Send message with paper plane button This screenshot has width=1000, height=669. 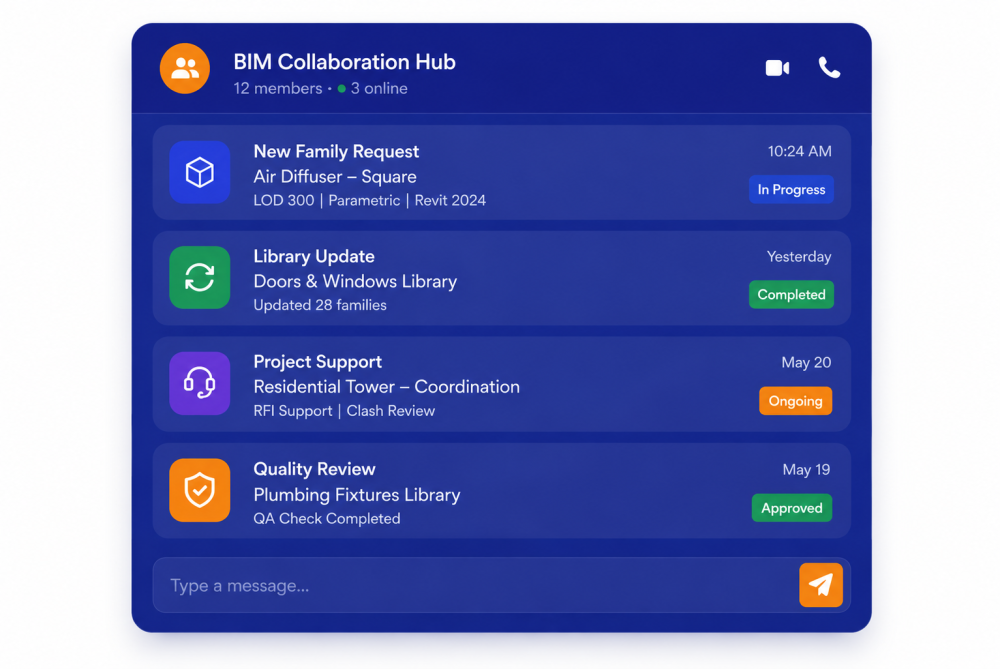tap(821, 585)
